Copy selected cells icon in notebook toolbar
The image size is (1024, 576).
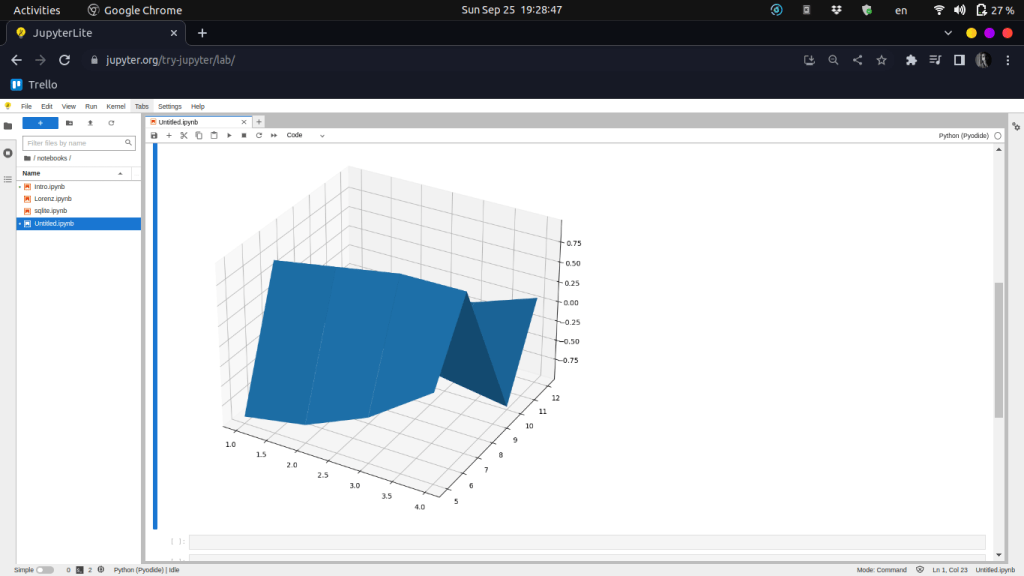click(199, 135)
